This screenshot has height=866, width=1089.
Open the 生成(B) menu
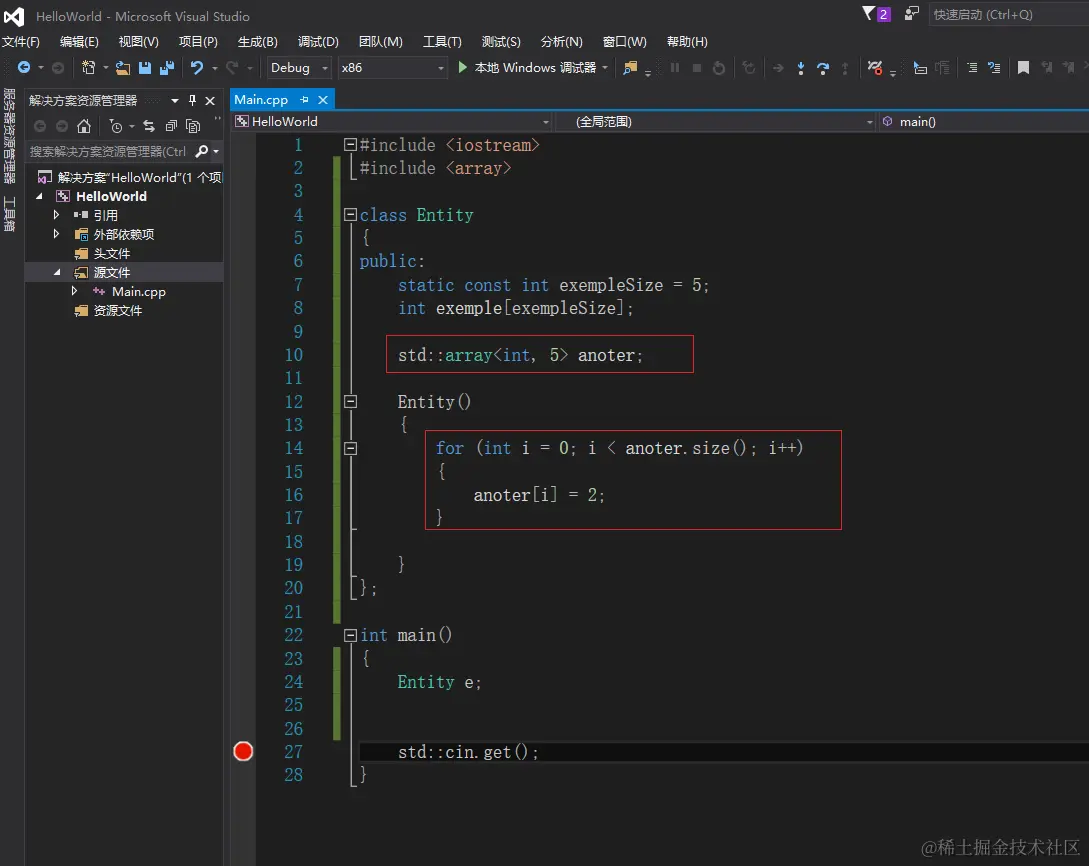coord(258,42)
